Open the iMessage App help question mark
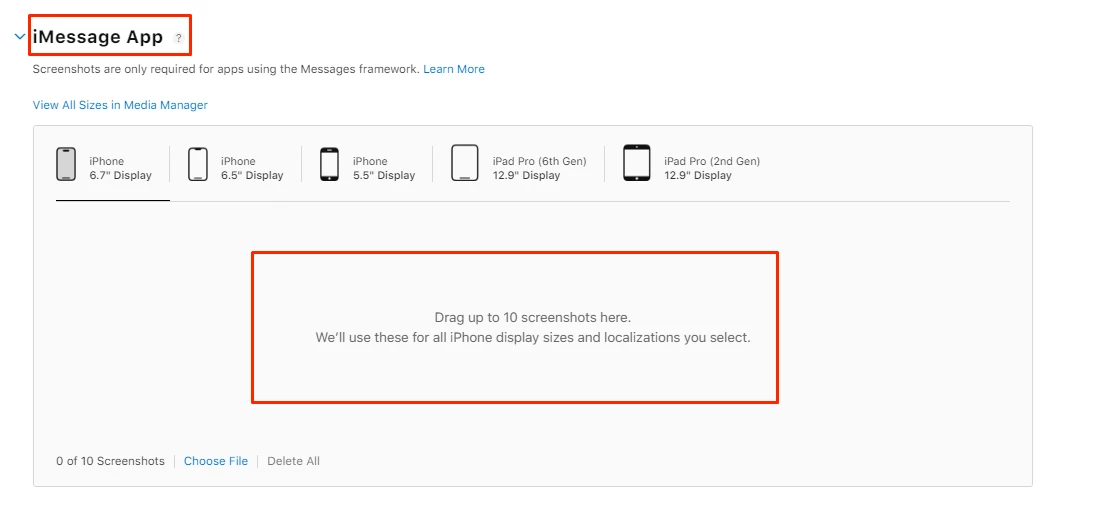Screen dimensions: 1107x511 (x=179, y=38)
